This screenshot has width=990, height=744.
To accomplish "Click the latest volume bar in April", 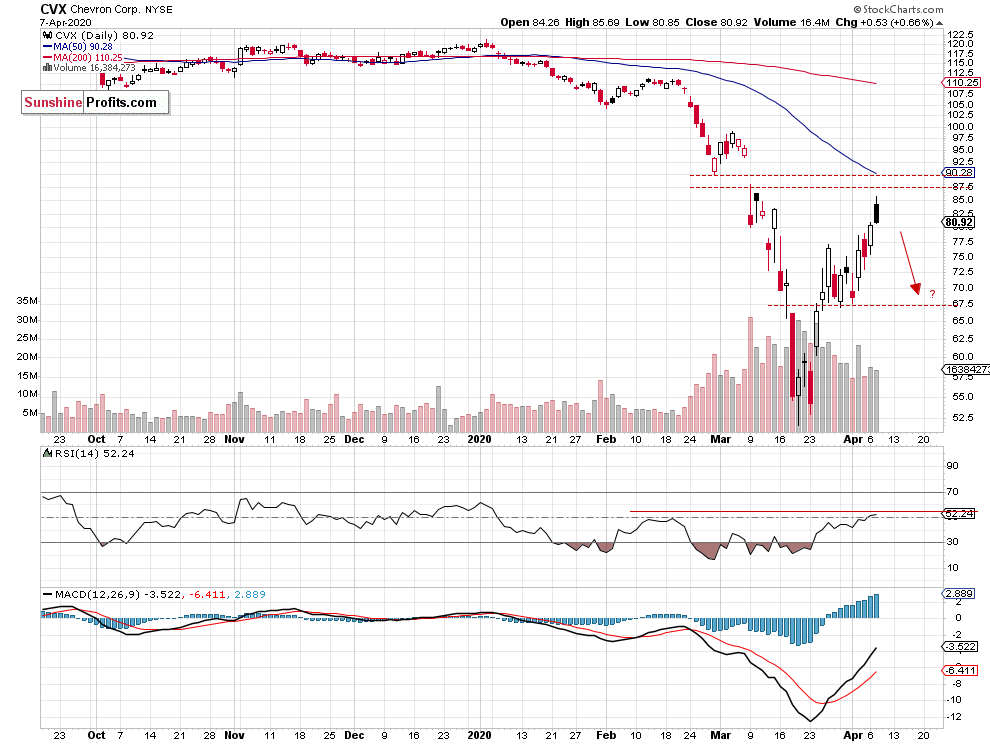I will tap(876, 401).
